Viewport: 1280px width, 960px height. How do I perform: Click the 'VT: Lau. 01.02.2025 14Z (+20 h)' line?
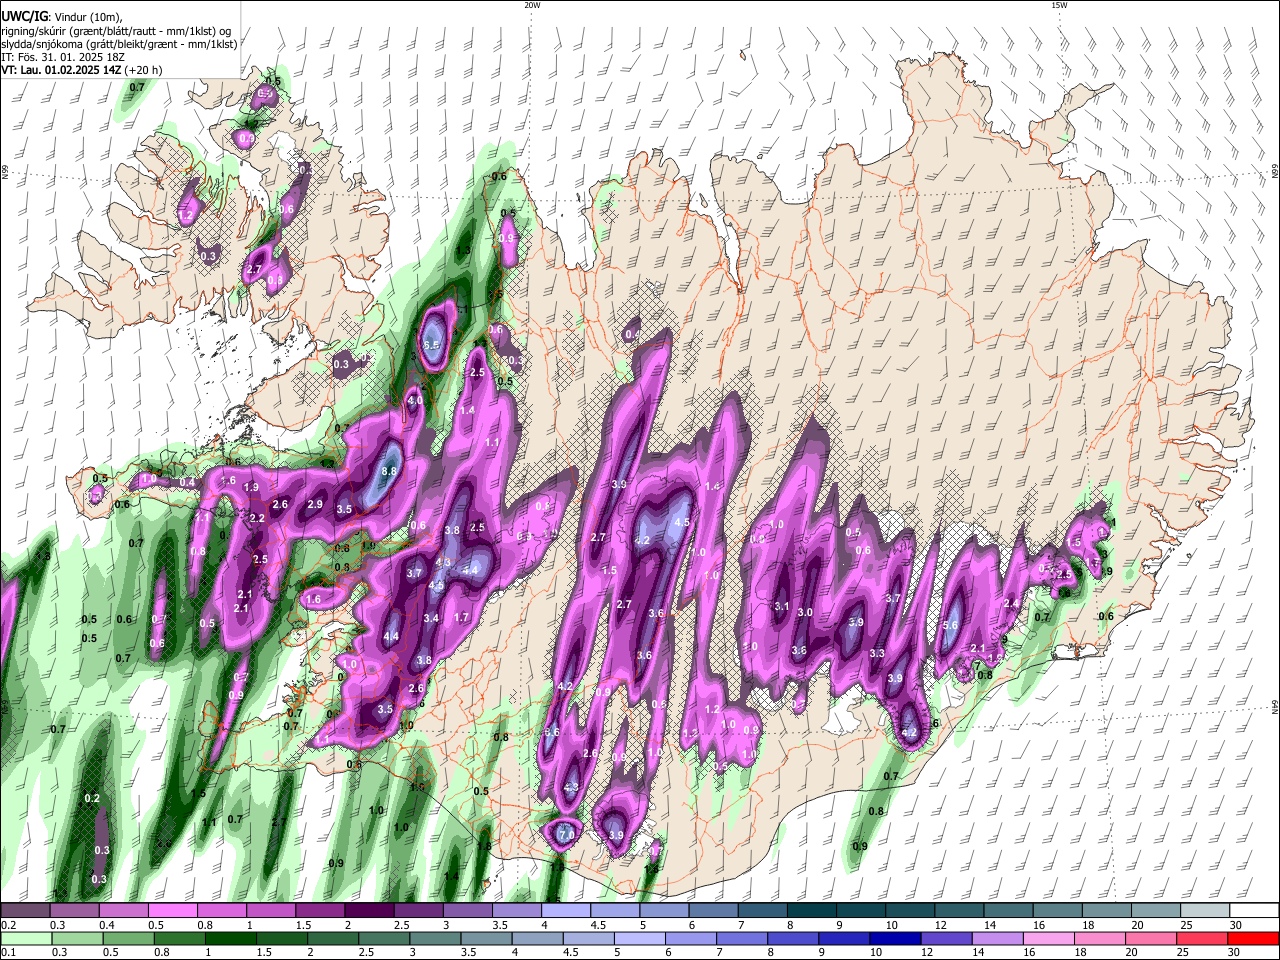(x=82, y=70)
